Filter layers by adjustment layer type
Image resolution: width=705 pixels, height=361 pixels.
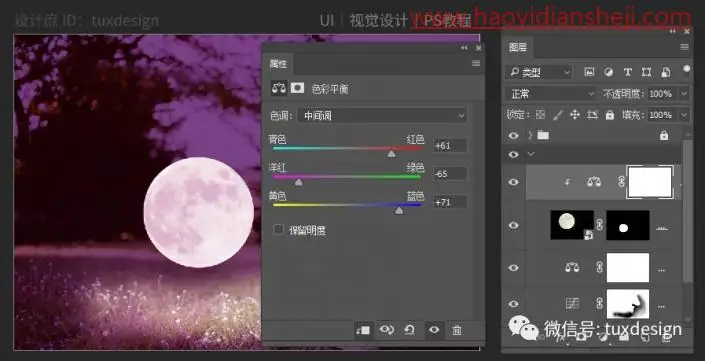click(x=608, y=72)
